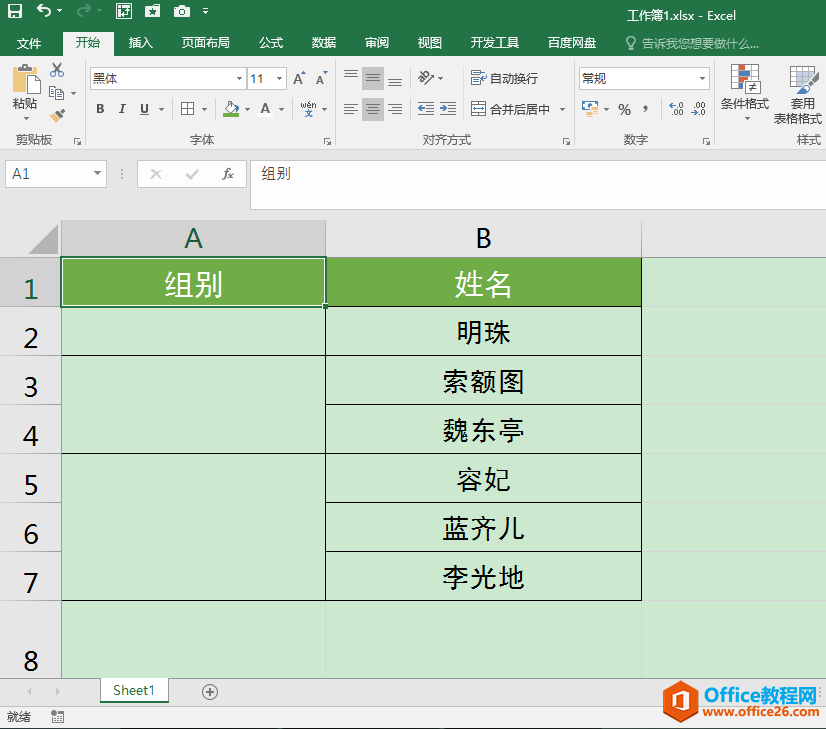
Task: Increase decimal places icon
Action: click(676, 109)
